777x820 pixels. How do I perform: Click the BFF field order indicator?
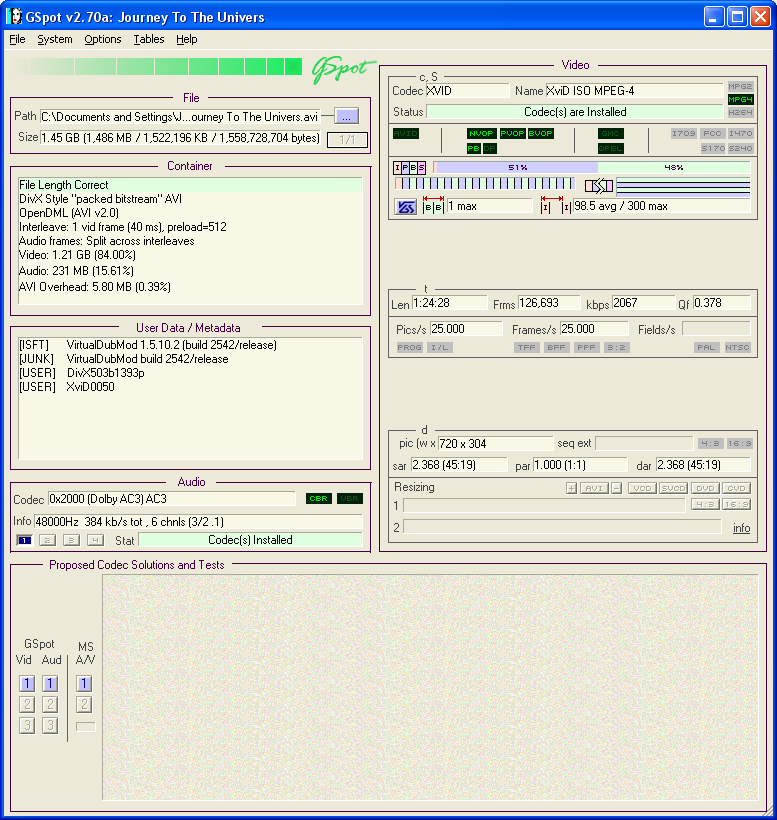click(x=556, y=347)
